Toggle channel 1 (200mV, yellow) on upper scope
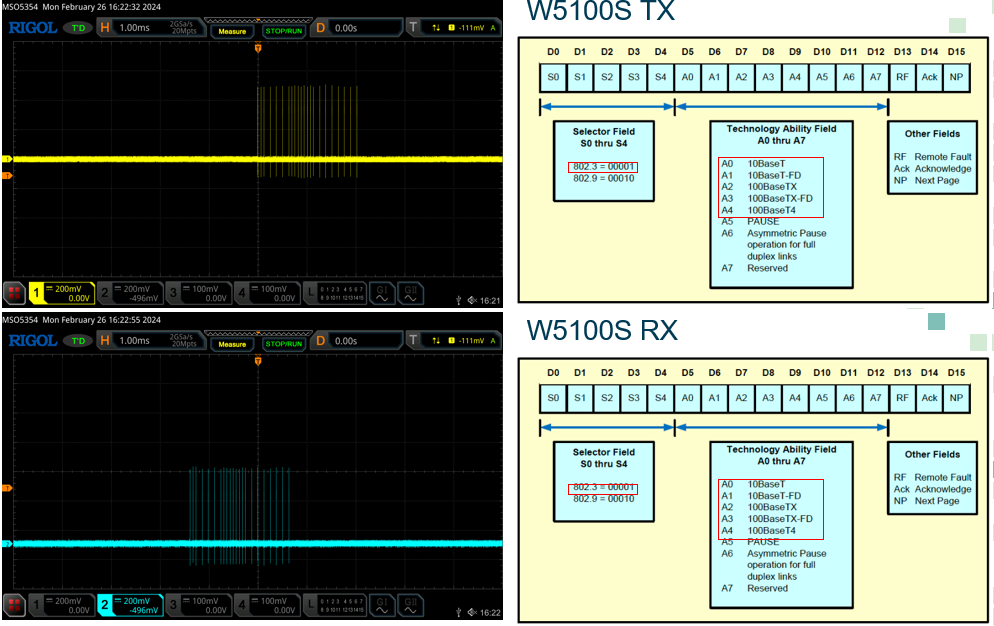The width and height of the screenshot is (994, 626). point(61,293)
